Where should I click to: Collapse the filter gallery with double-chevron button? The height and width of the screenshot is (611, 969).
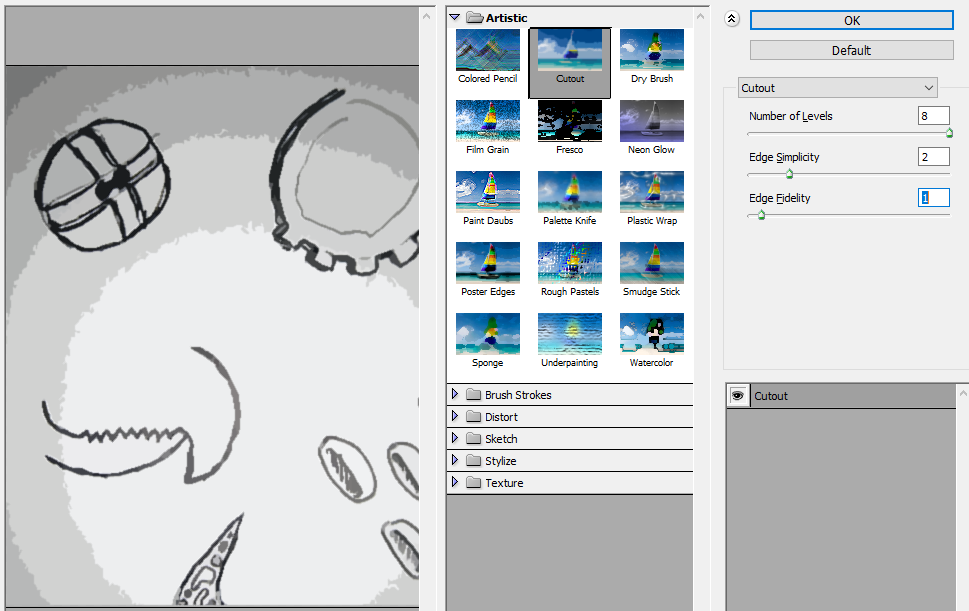(732, 19)
